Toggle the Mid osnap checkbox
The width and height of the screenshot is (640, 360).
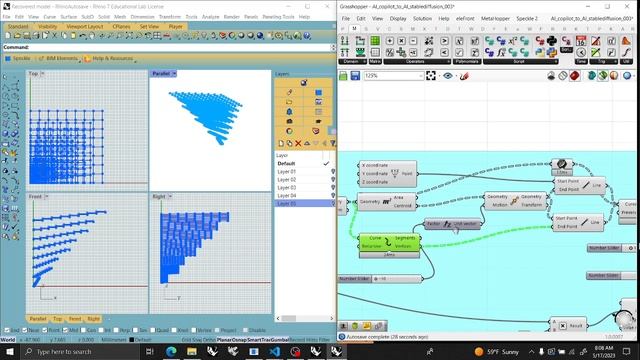coord(65,330)
